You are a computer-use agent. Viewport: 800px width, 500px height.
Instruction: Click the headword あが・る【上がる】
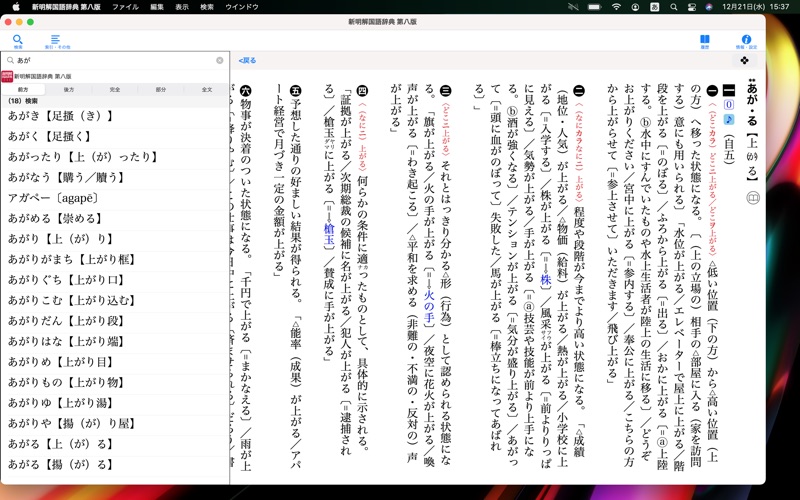pyautogui.click(x=752, y=131)
